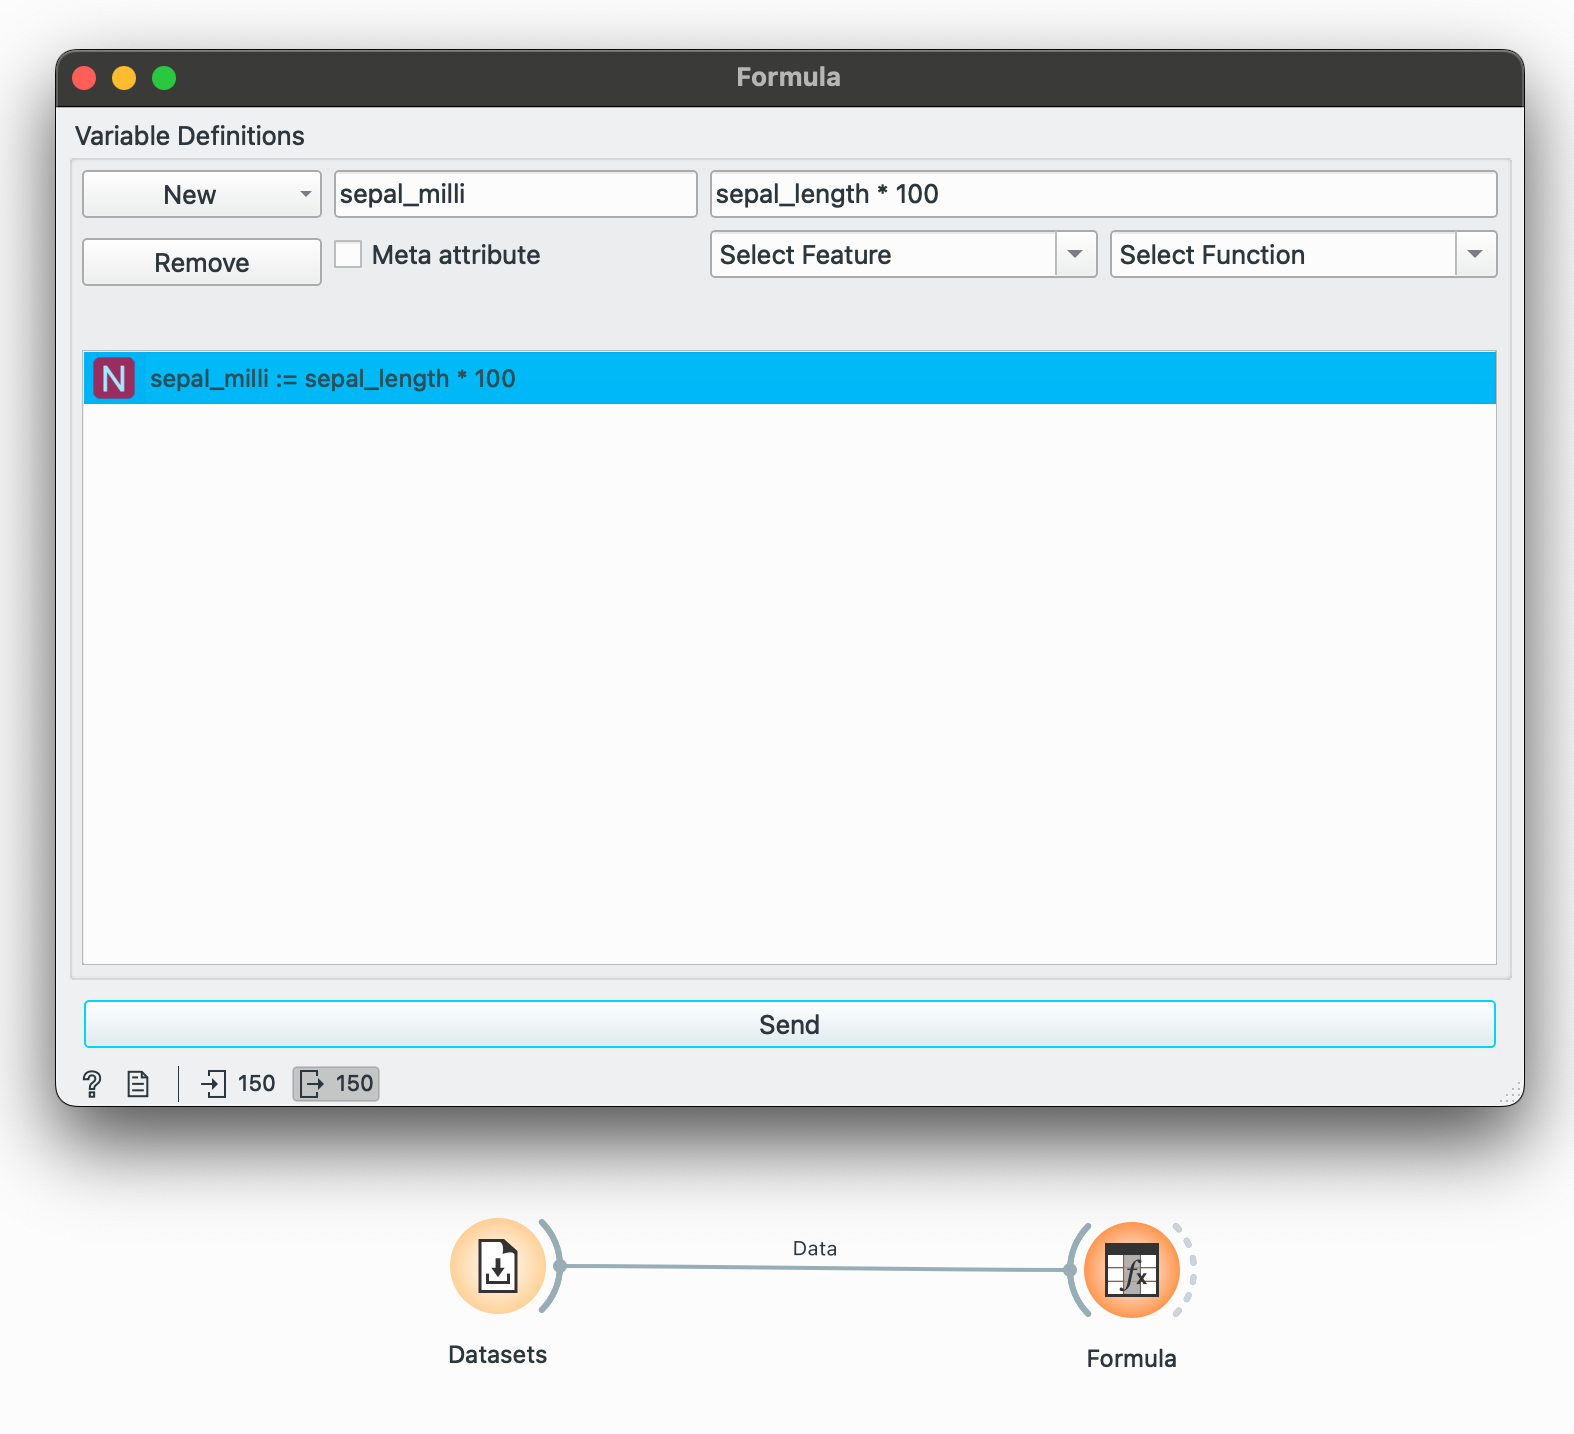Click the Datasets widget node icon
Image resolution: width=1574 pixels, height=1434 pixels.
click(497, 1266)
